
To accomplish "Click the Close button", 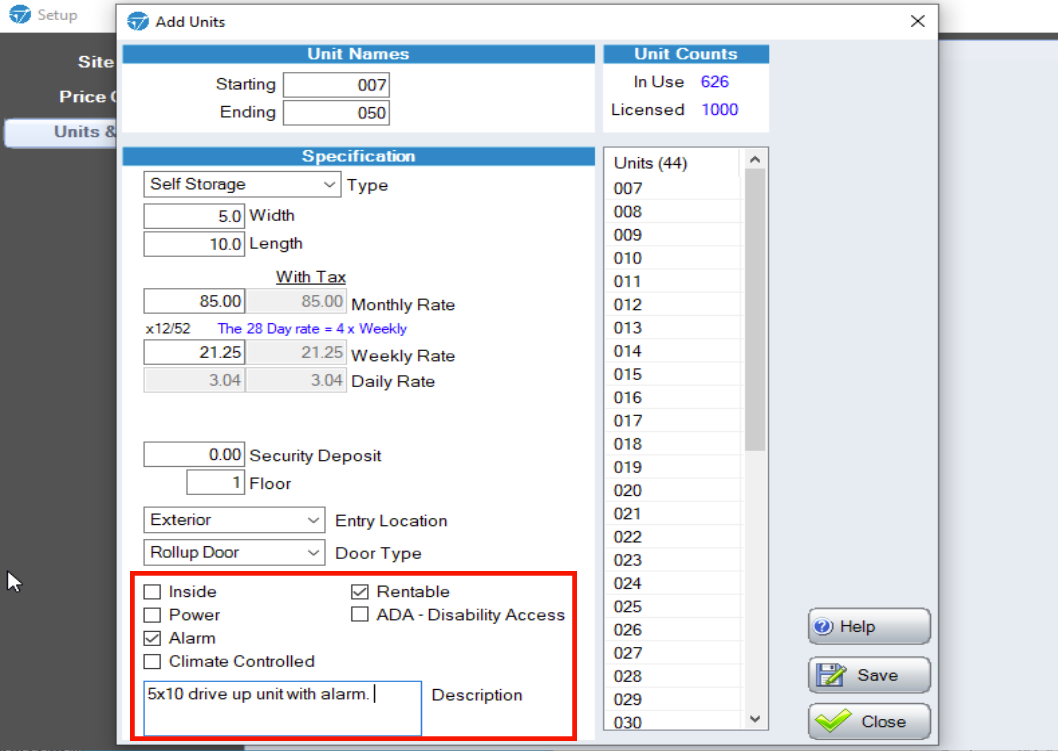I will [869, 721].
